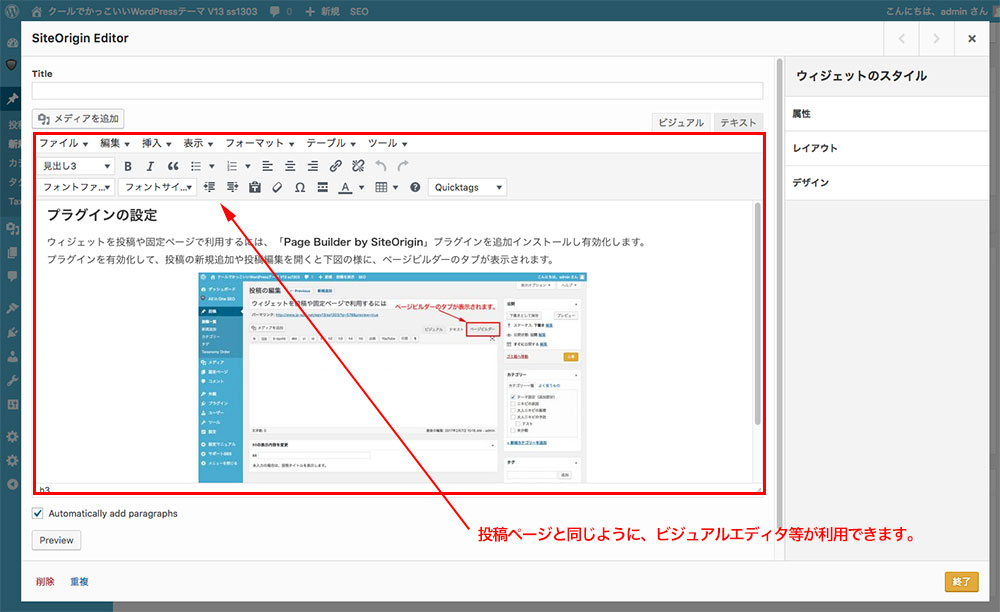Open comments bubble icon in admin bar
1000x612 pixels.
(274, 11)
